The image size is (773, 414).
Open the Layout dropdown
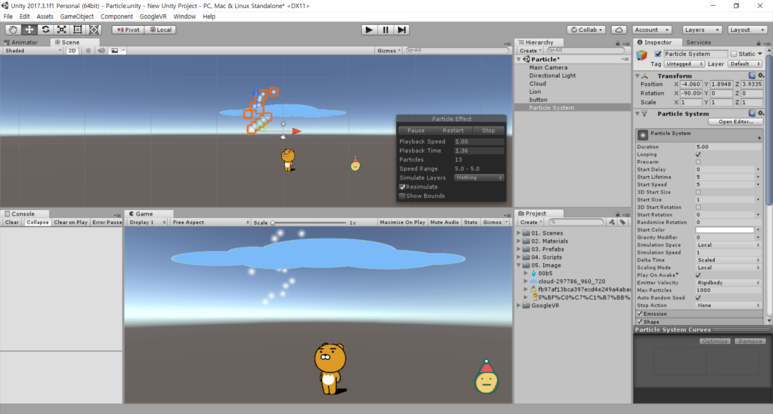click(x=746, y=30)
